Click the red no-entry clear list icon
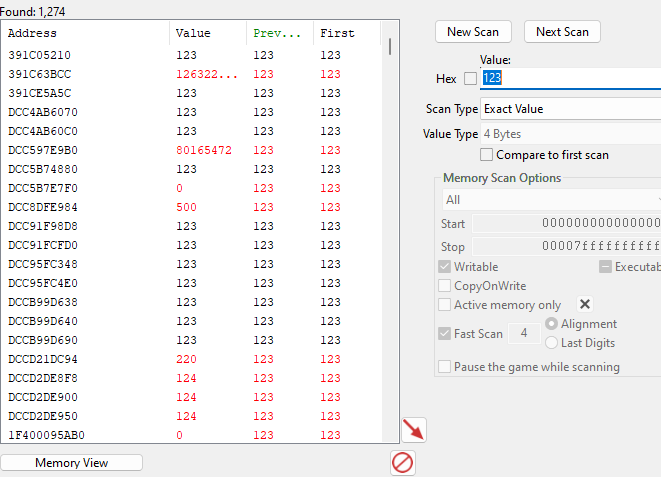661x477 pixels. (403, 462)
